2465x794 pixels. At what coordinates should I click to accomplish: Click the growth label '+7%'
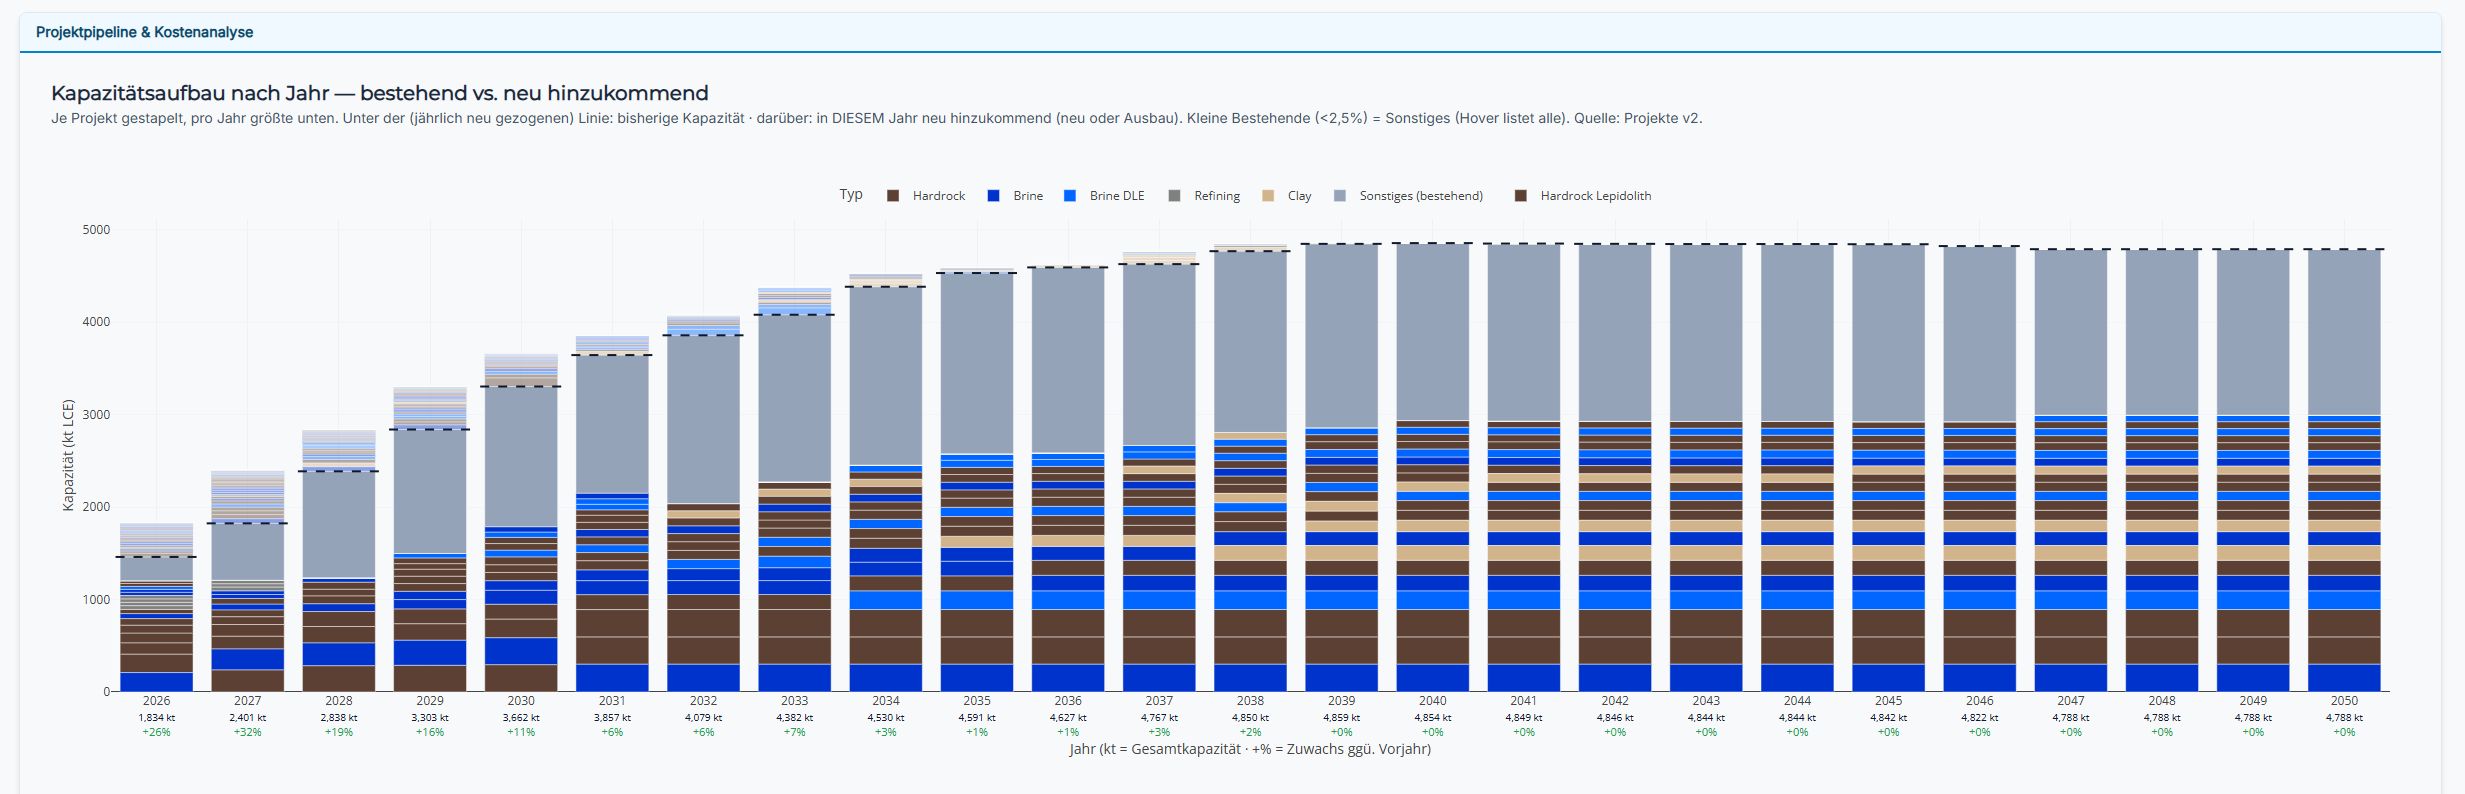794,733
